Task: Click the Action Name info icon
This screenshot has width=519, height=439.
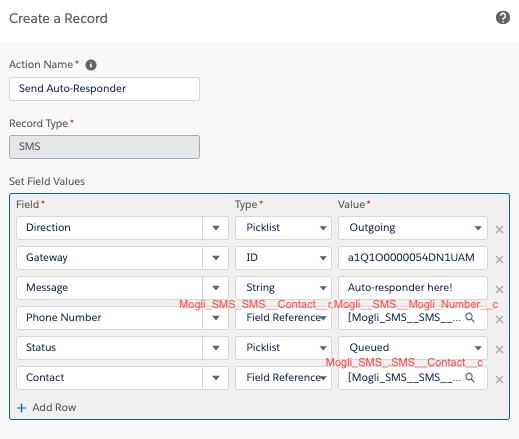Action: [x=91, y=65]
